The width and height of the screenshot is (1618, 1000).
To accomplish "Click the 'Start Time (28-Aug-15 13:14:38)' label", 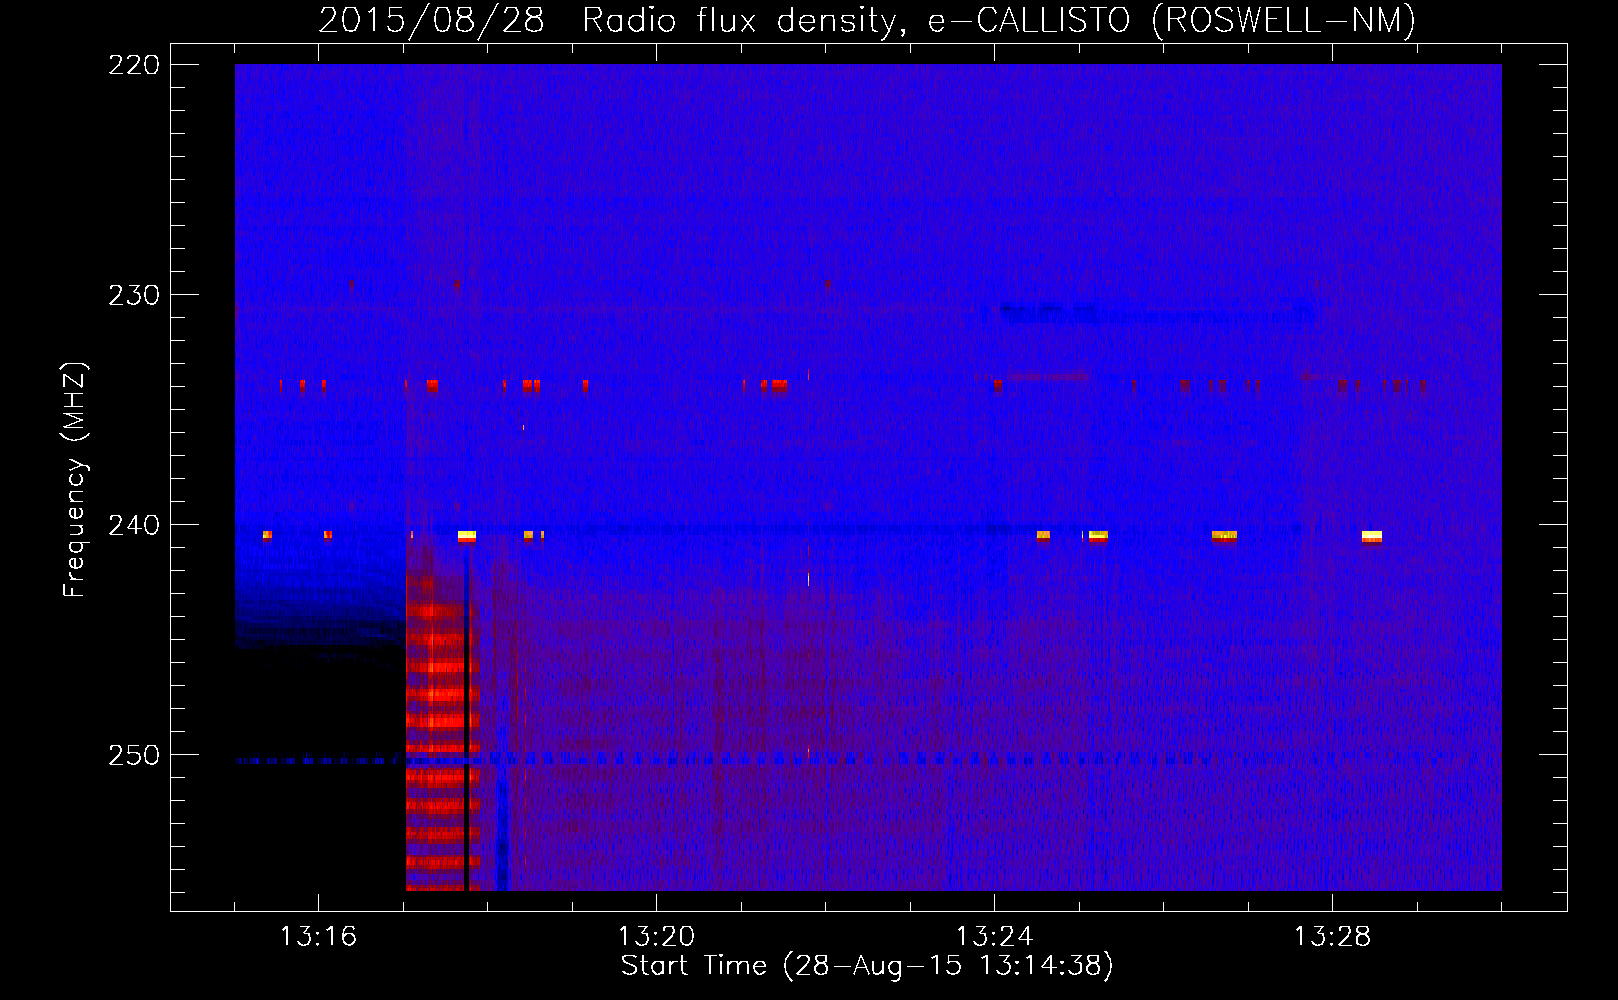I will point(867,966).
